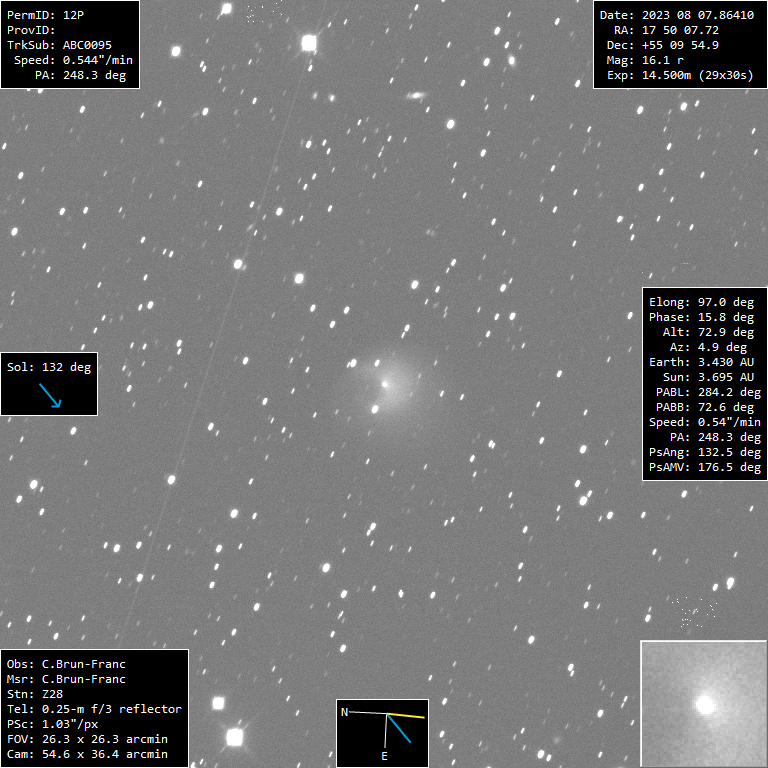
Task: Click the "Sol: 132 deg" label
Action: 49,367
